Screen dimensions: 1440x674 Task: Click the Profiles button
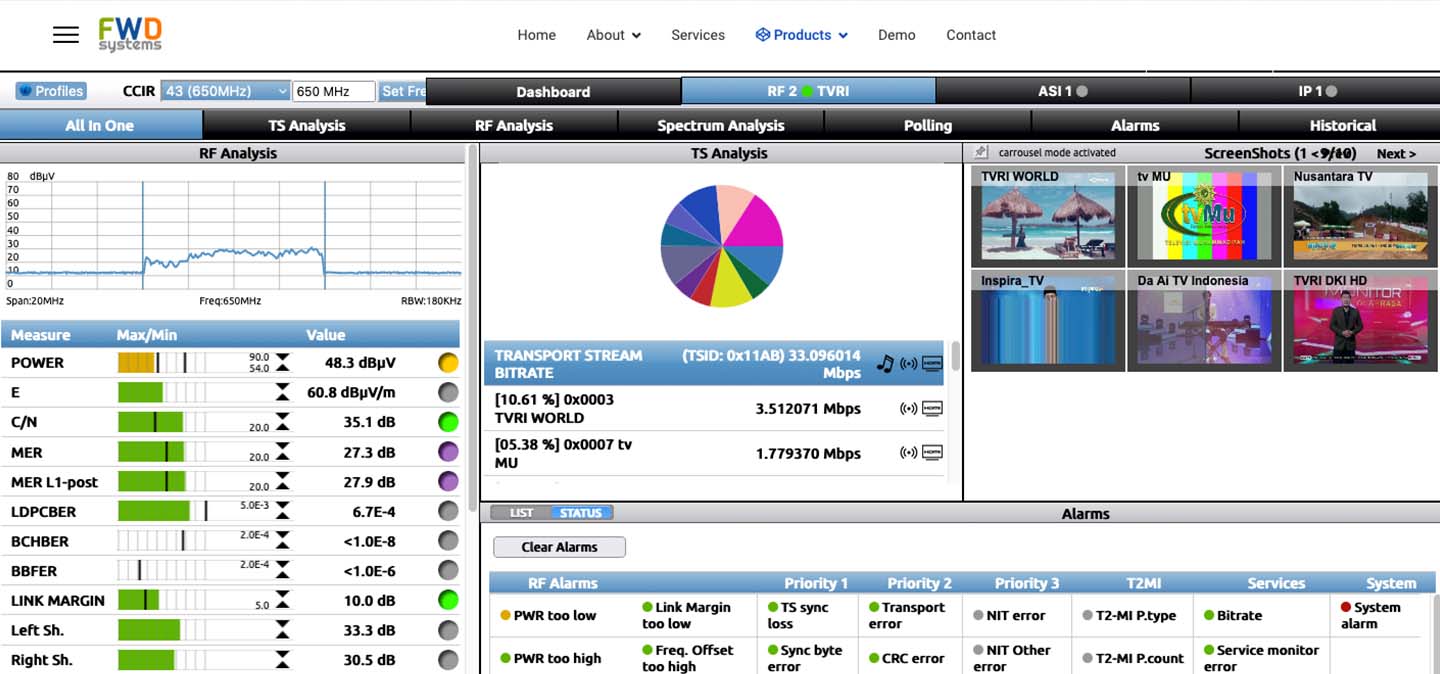[51, 91]
